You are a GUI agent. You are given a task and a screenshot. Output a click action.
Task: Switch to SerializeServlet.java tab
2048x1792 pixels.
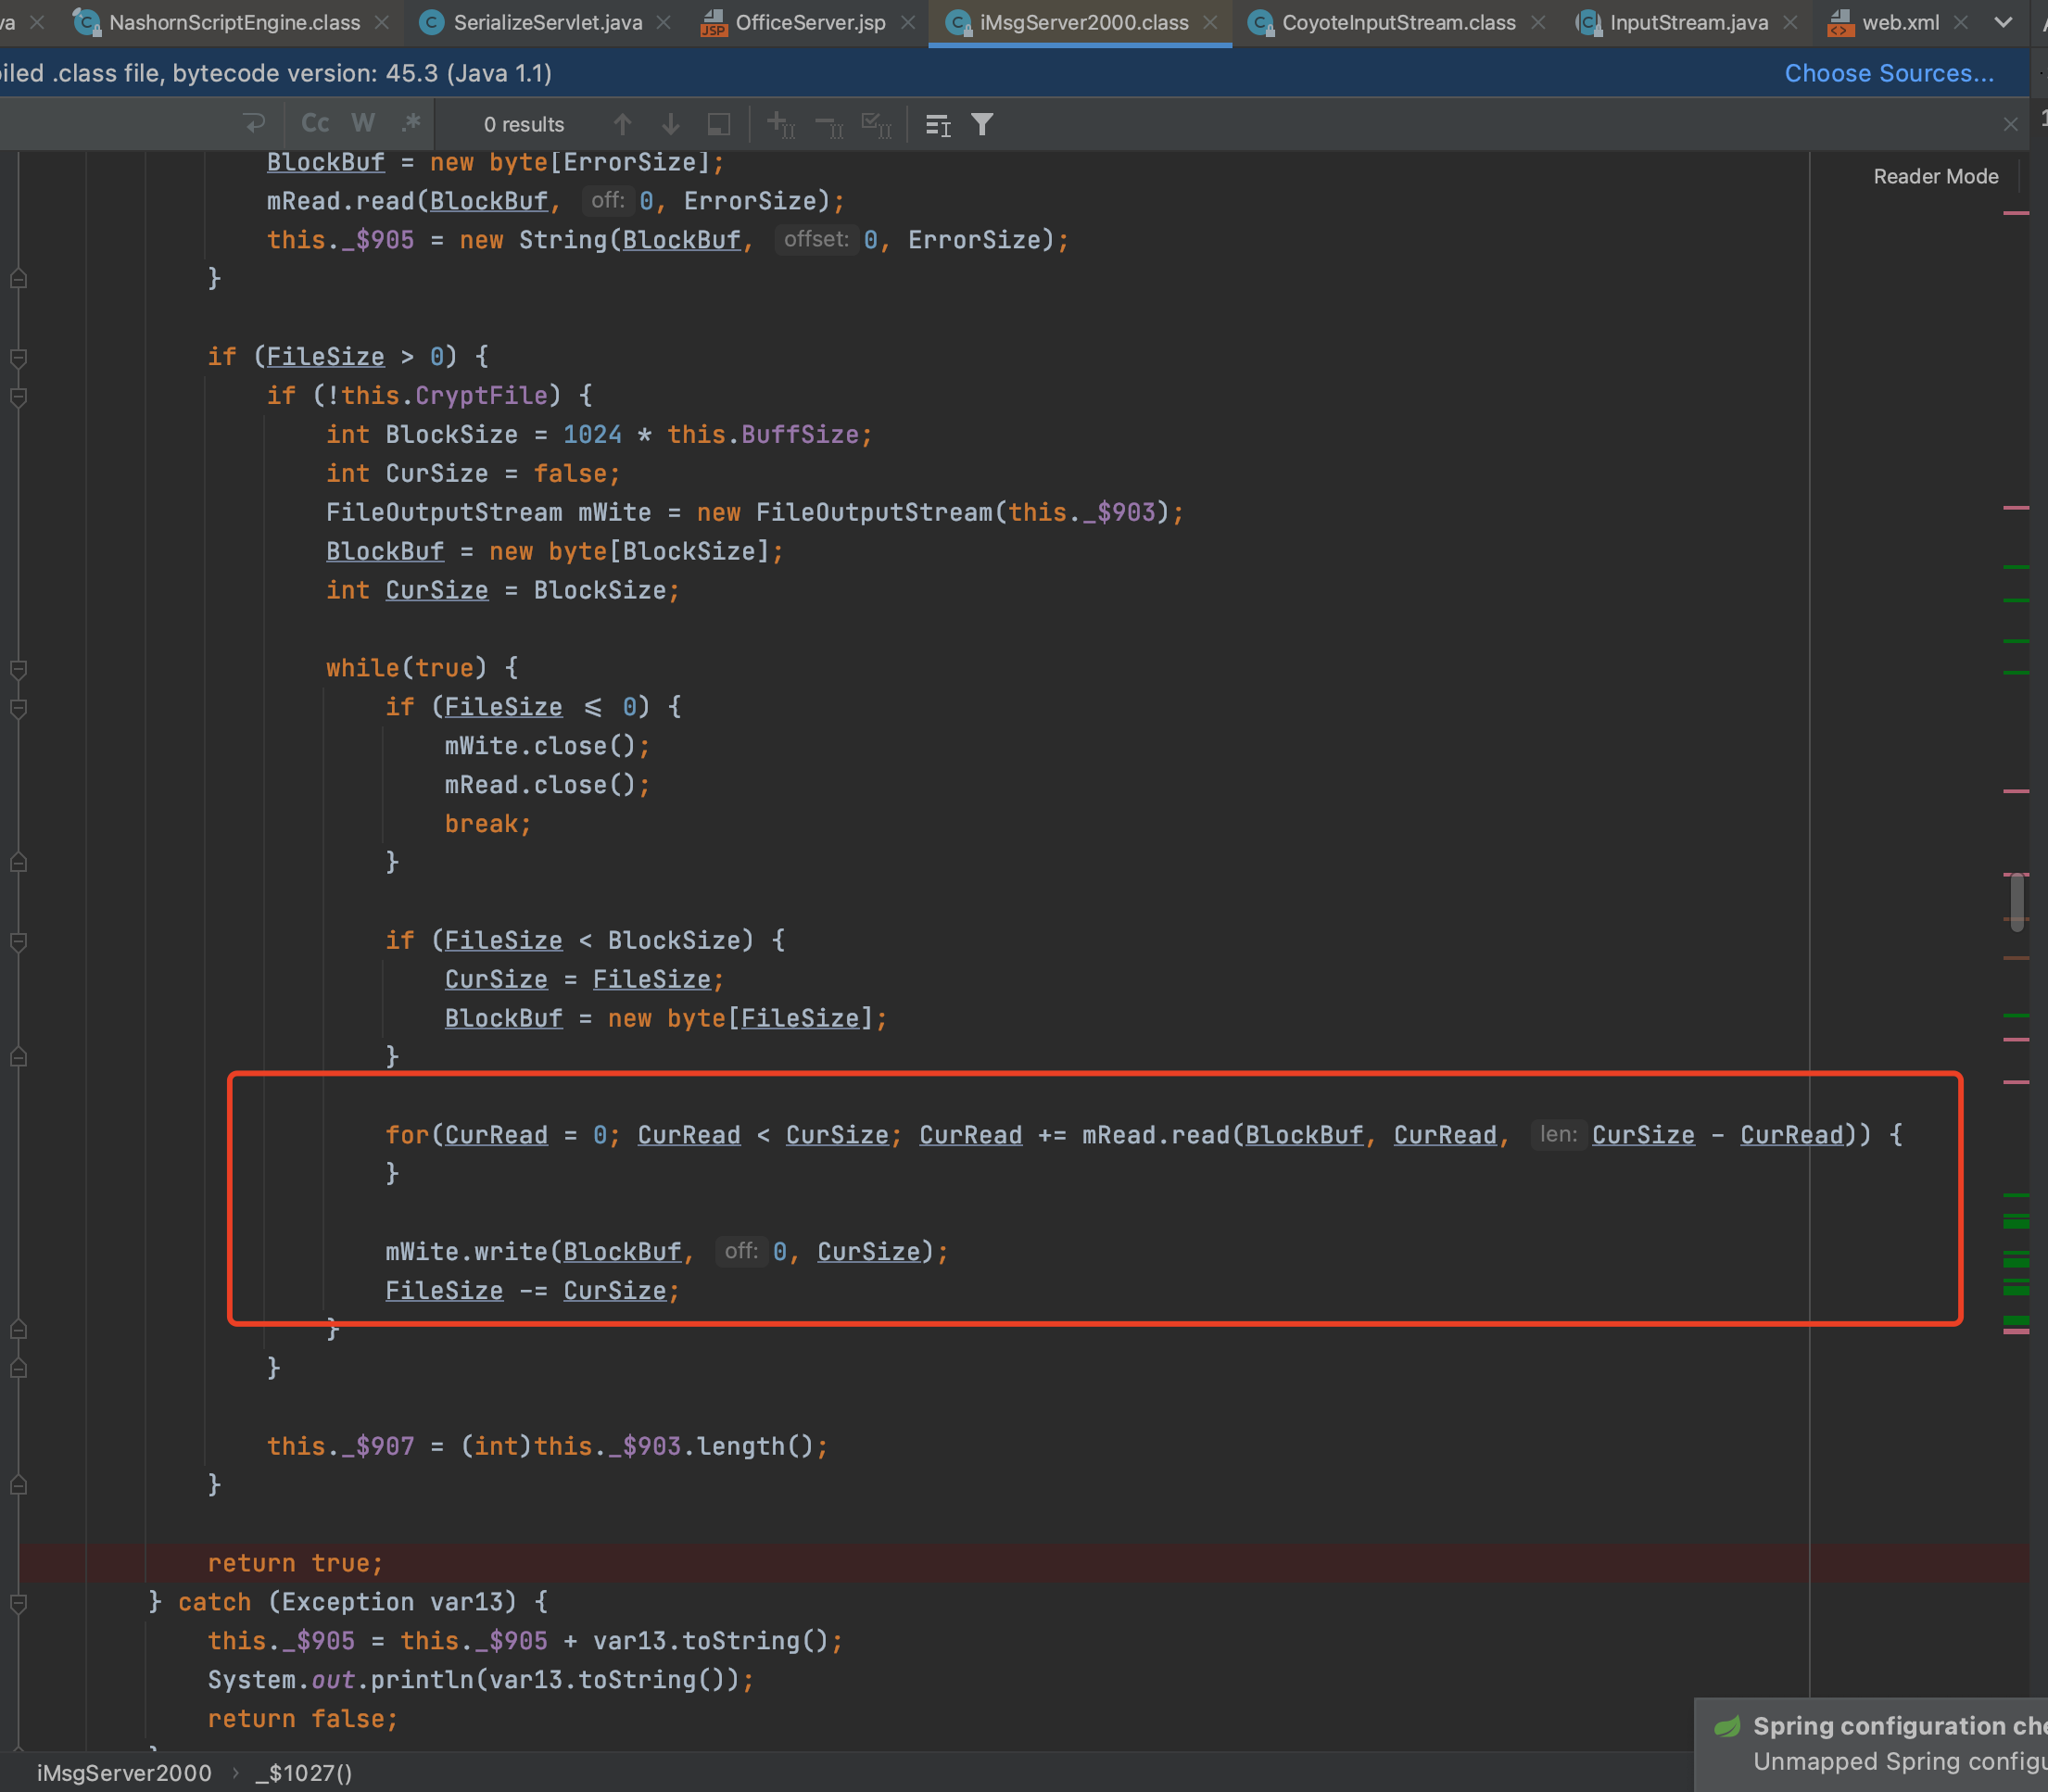click(x=547, y=22)
